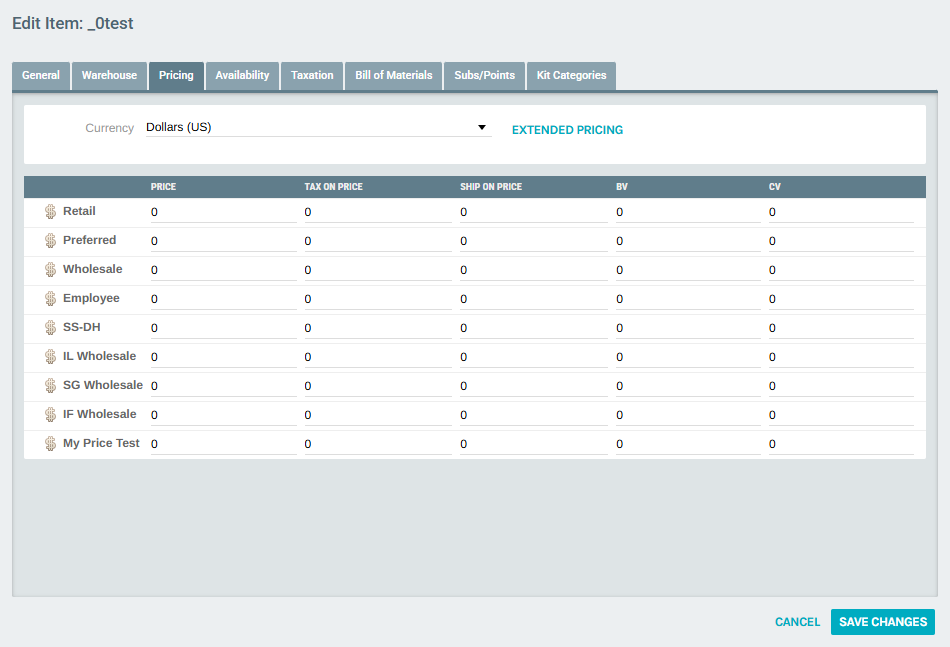Select the Employee CV input field
950x647 pixels.
pyautogui.click(x=840, y=299)
